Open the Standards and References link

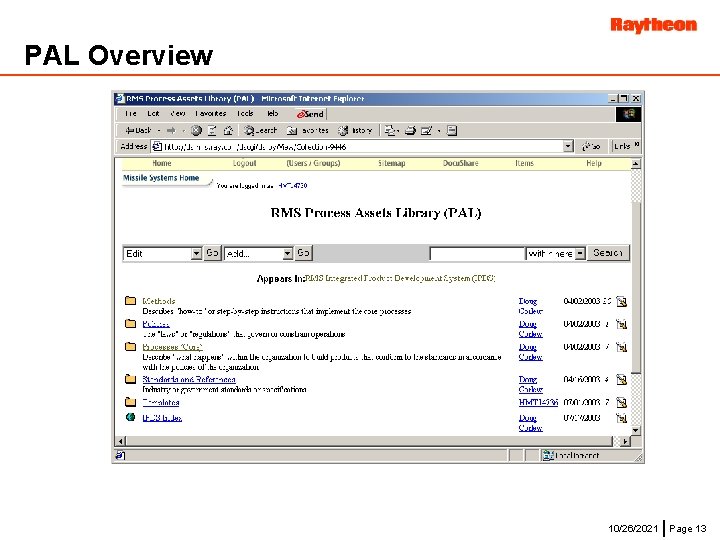click(x=189, y=380)
